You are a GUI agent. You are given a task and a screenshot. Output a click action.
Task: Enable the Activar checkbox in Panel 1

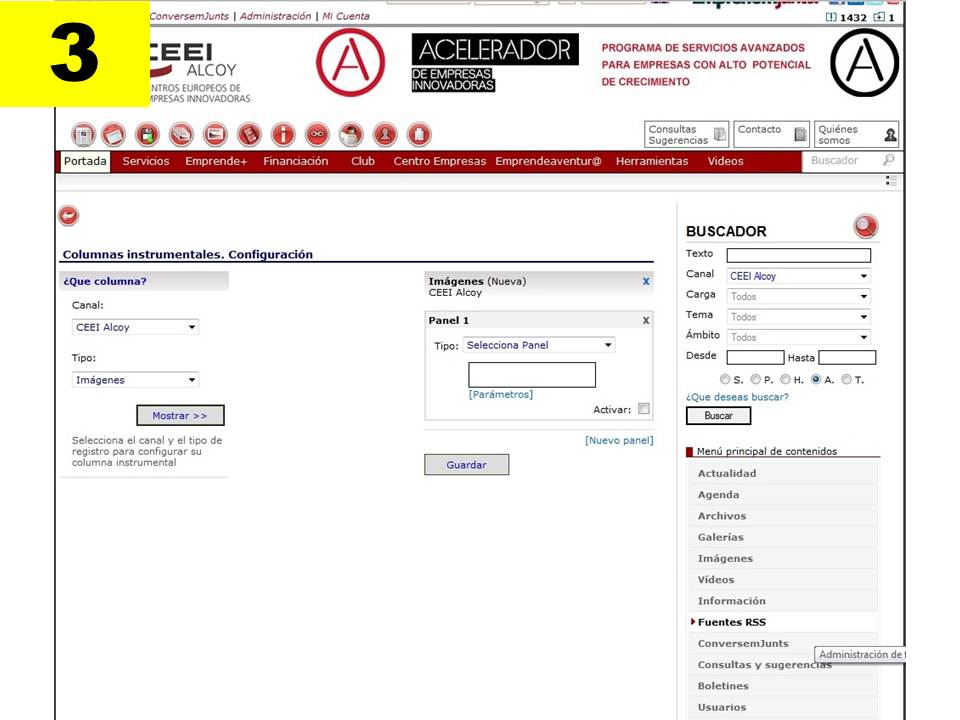click(643, 409)
